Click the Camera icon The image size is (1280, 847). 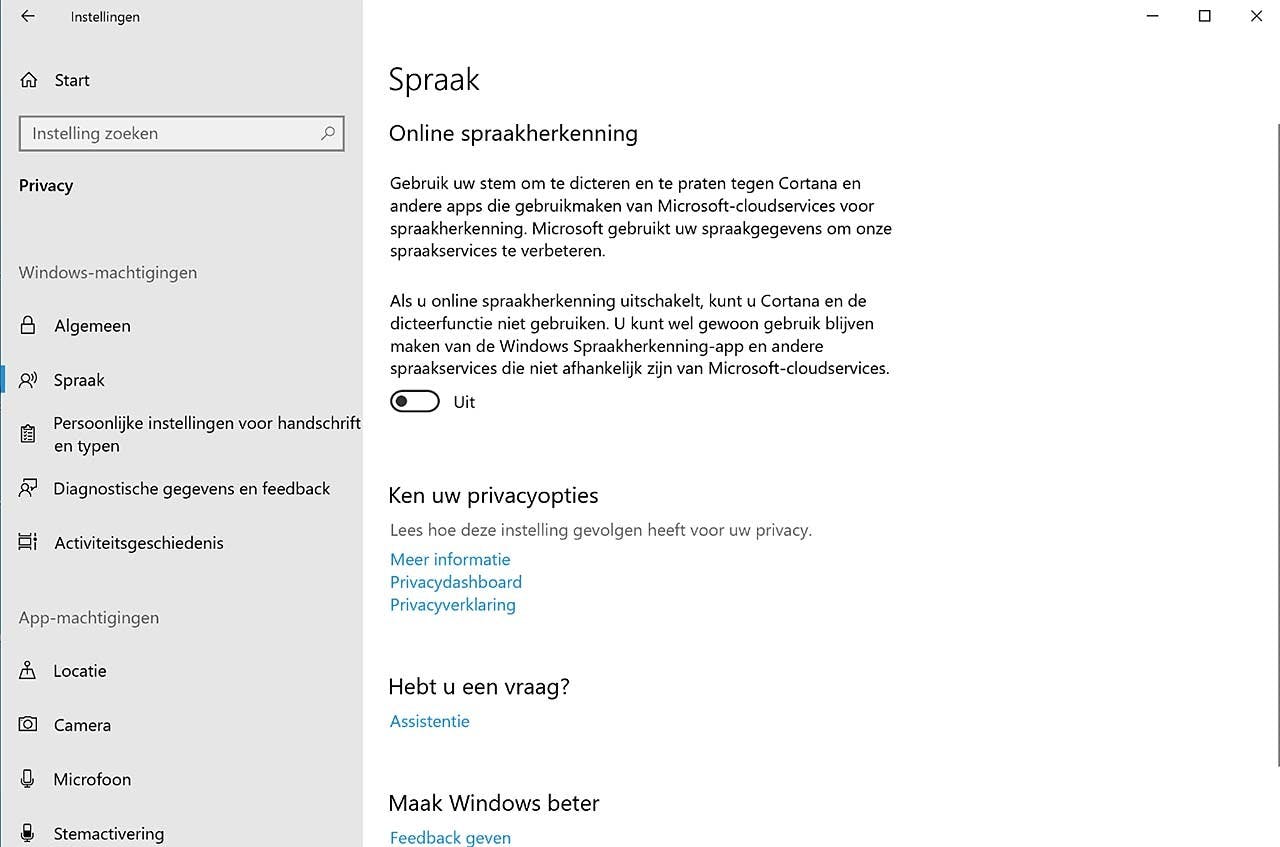[28, 725]
